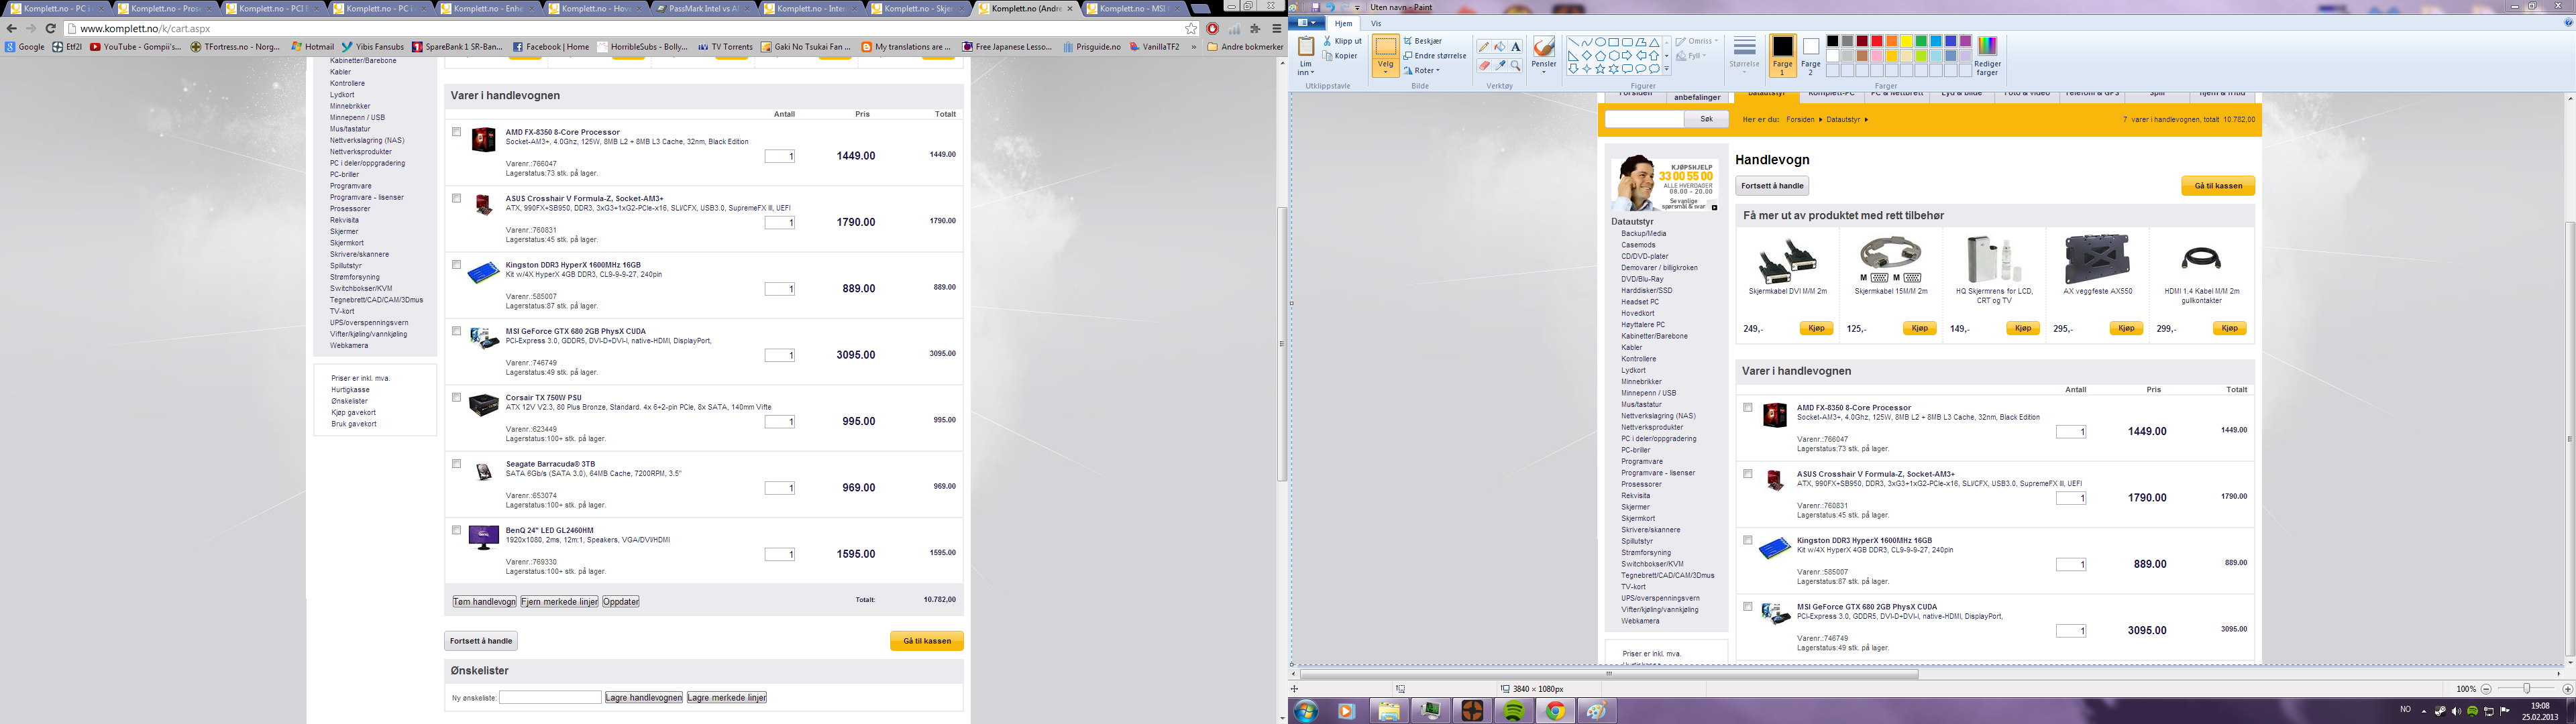Choose the five-point star shape
This screenshot has height=724, width=2576.
click(1600, 69)
